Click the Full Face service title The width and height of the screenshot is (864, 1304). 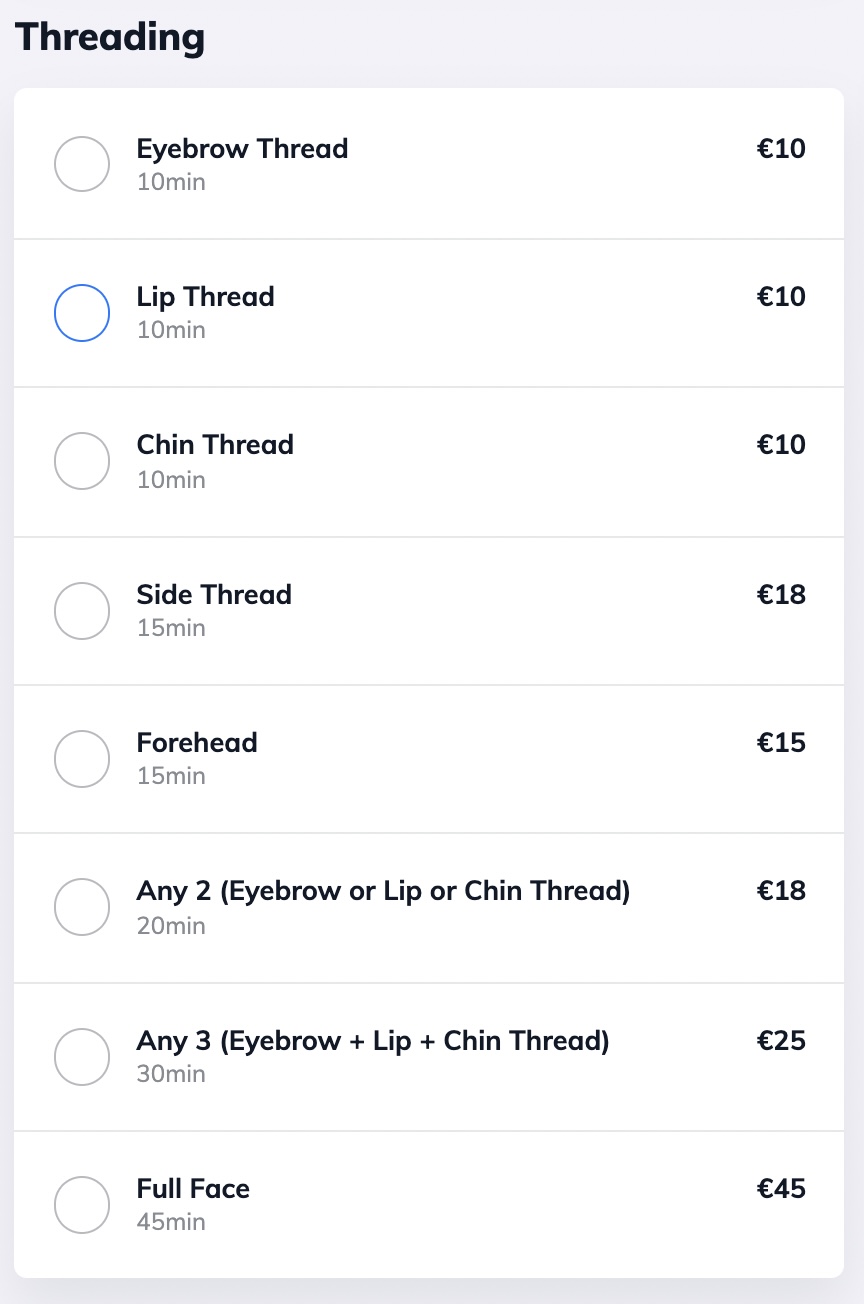[193, 1189]
